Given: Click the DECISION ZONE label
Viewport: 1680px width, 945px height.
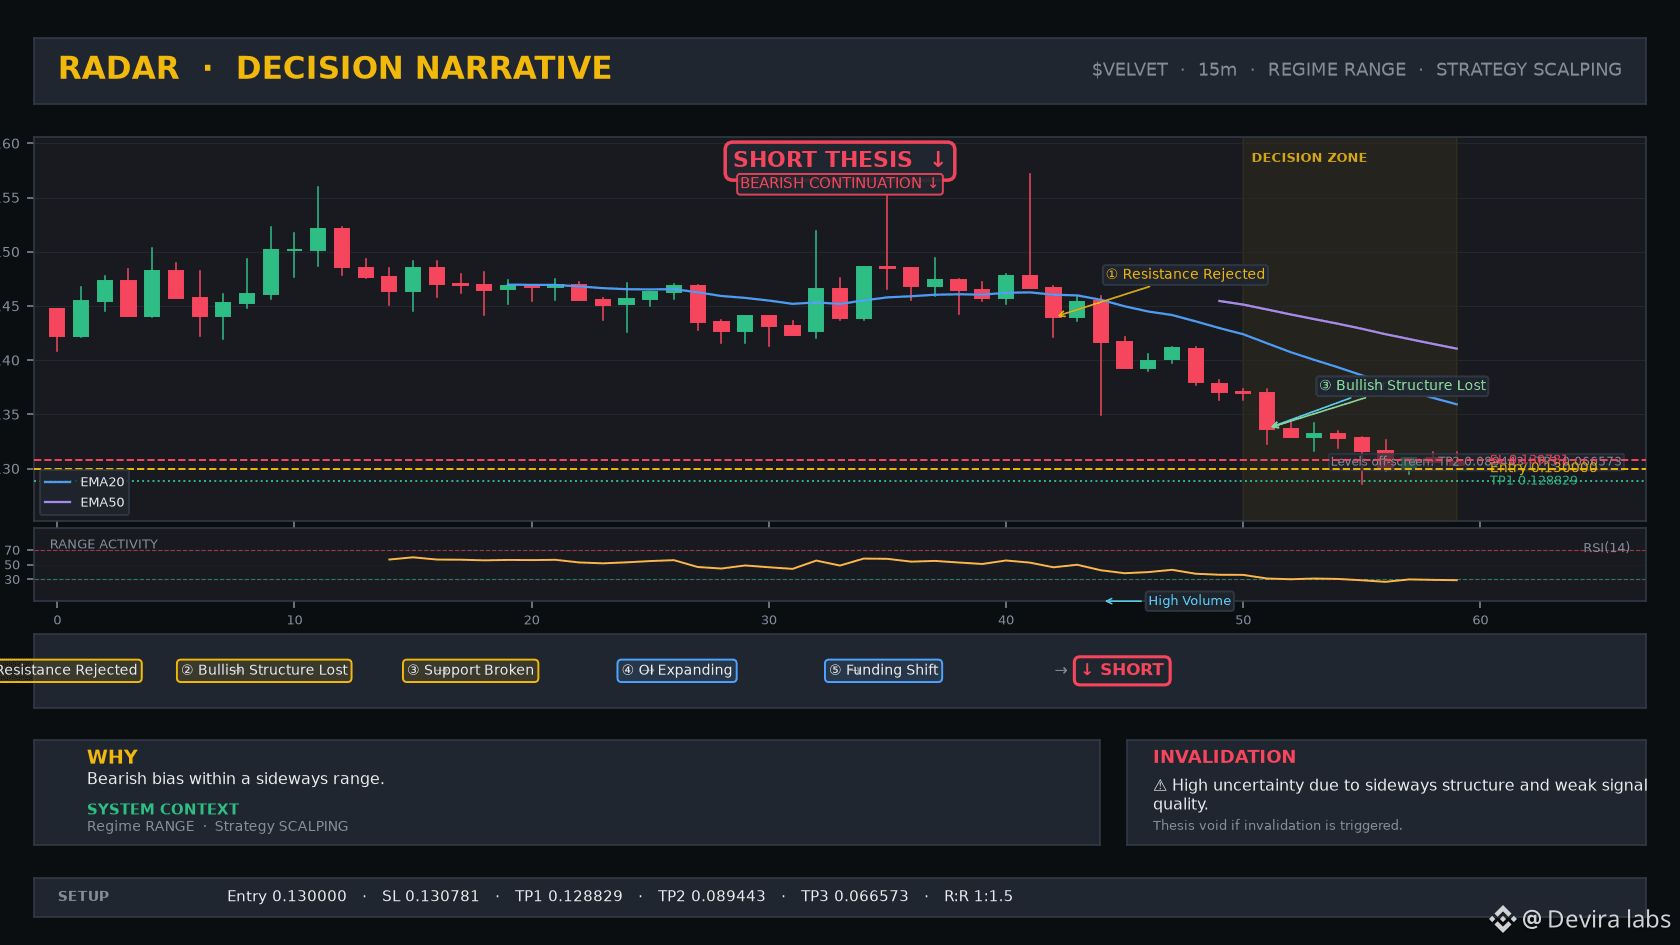Looking at the screenshot, I should click(x=1309, y=158).
